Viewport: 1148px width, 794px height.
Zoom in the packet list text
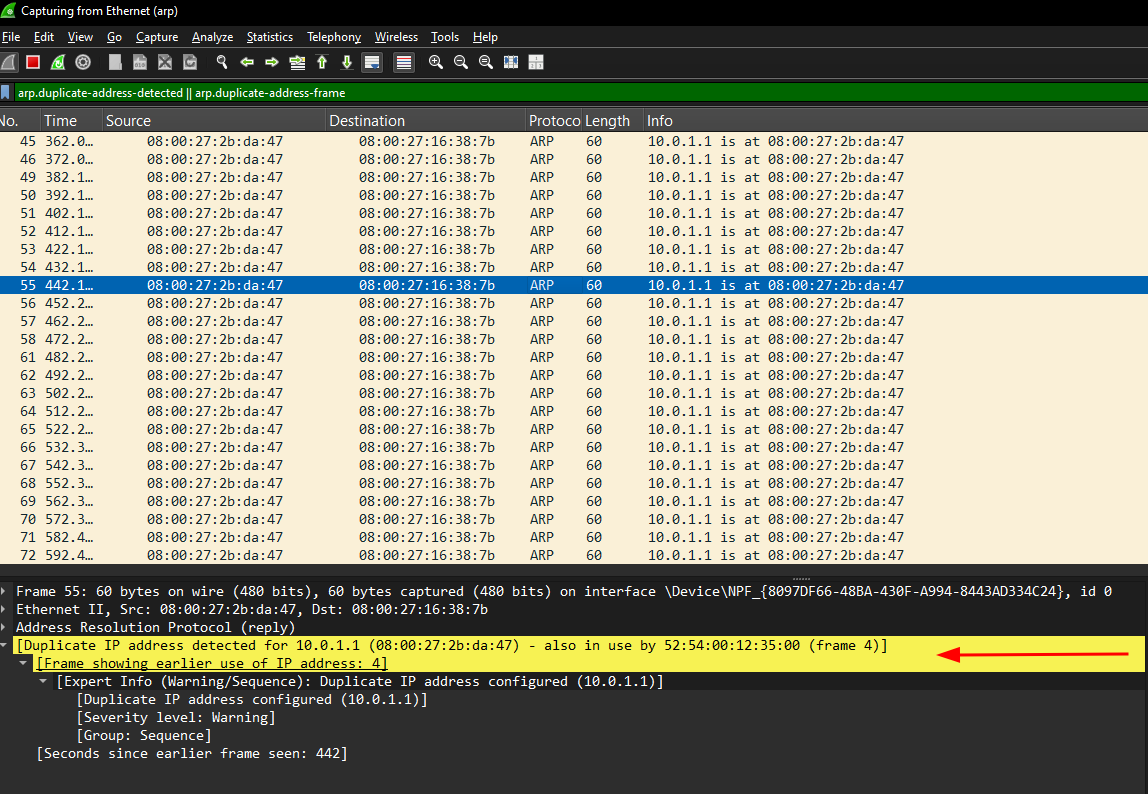435,62
